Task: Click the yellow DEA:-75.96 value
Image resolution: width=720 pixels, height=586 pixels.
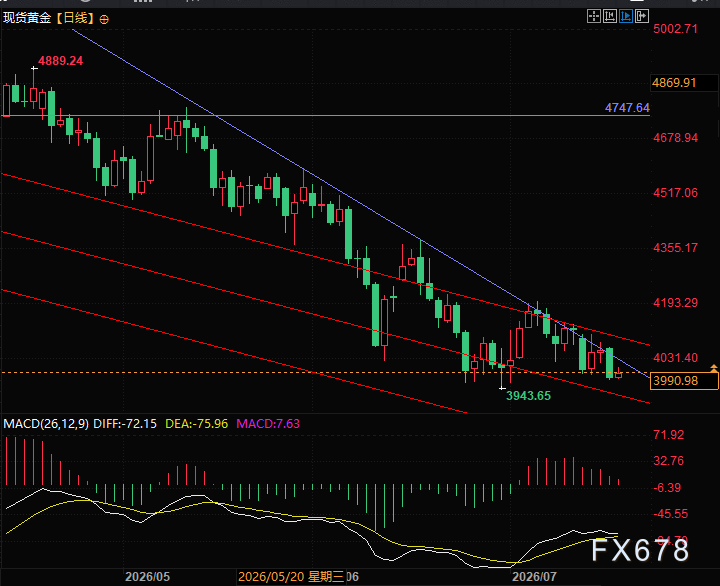Action: [197, 423]
